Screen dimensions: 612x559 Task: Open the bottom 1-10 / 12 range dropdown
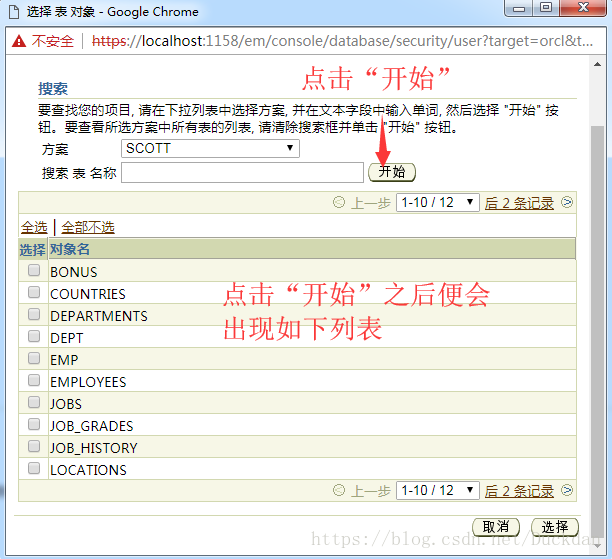(x=438, y=490)
